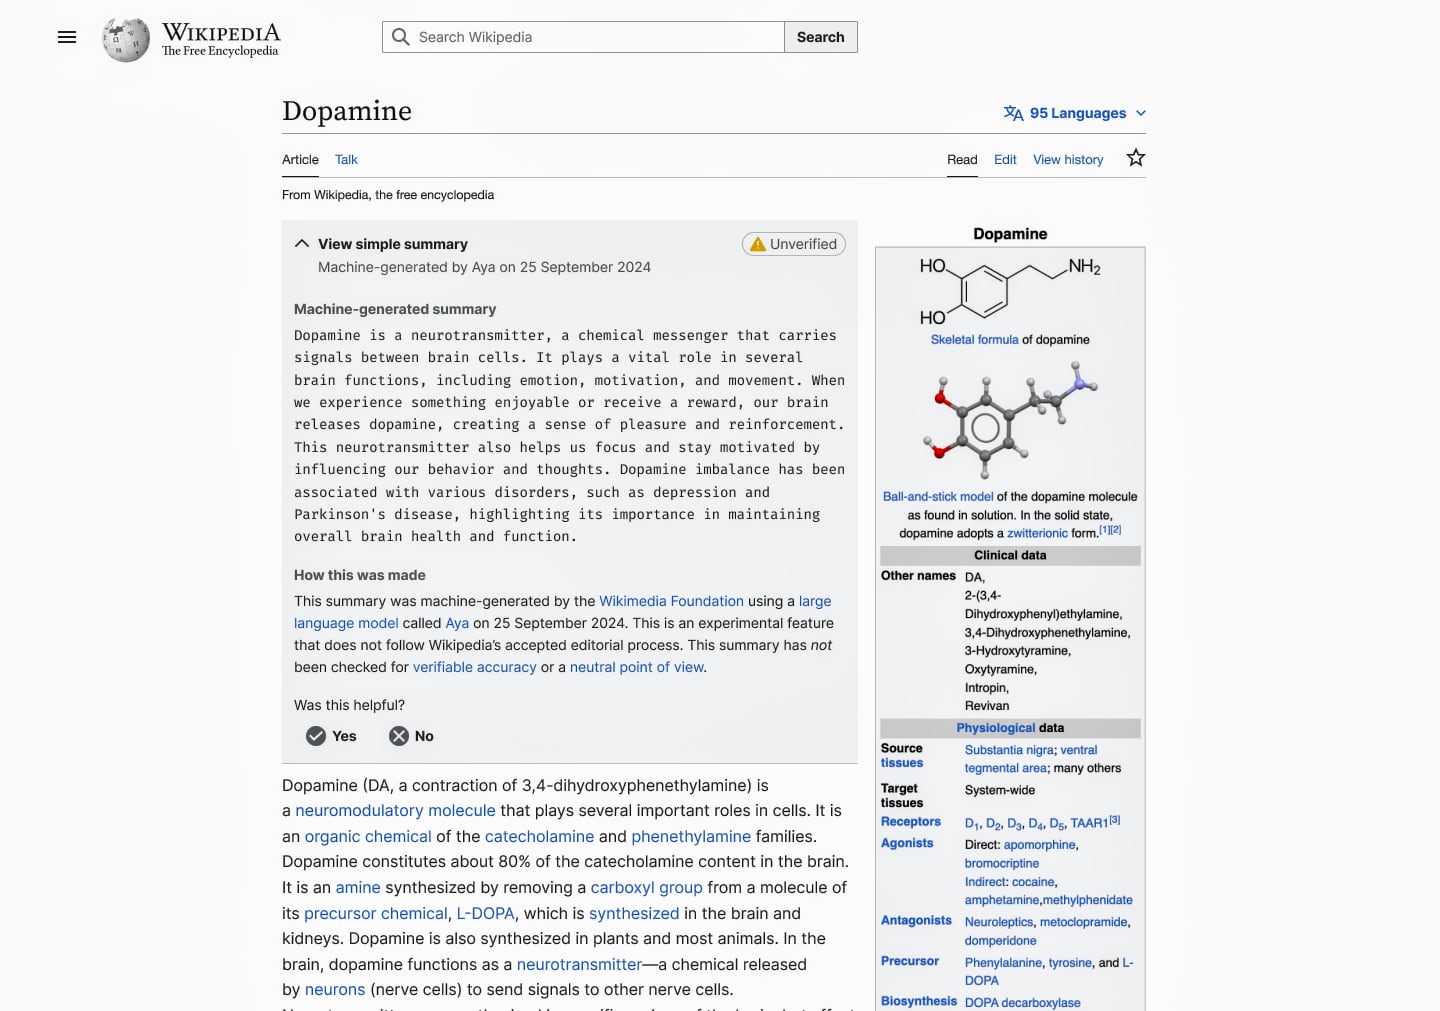Open the Antagonists infobox link

click(x=916, y=921)
